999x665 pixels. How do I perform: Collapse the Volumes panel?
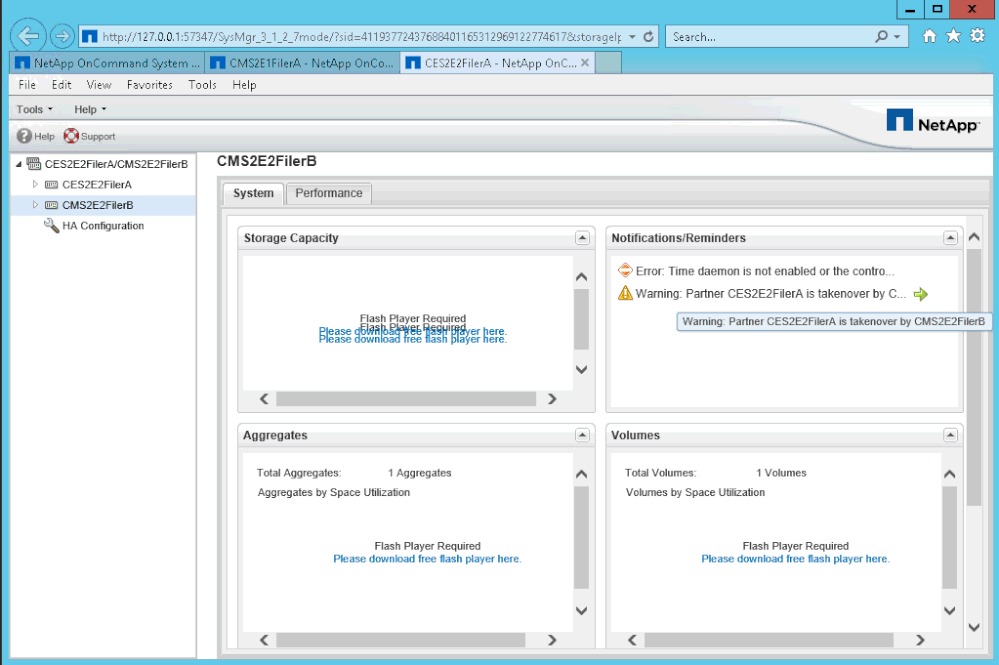(951, 435)
